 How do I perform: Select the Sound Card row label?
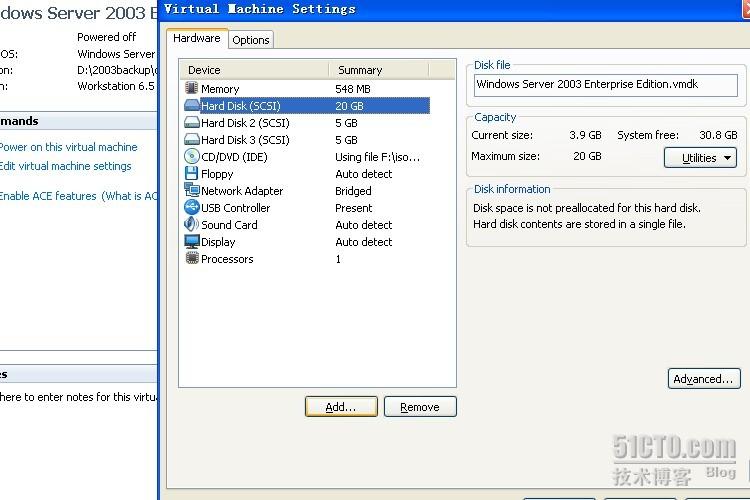(229, 225)
